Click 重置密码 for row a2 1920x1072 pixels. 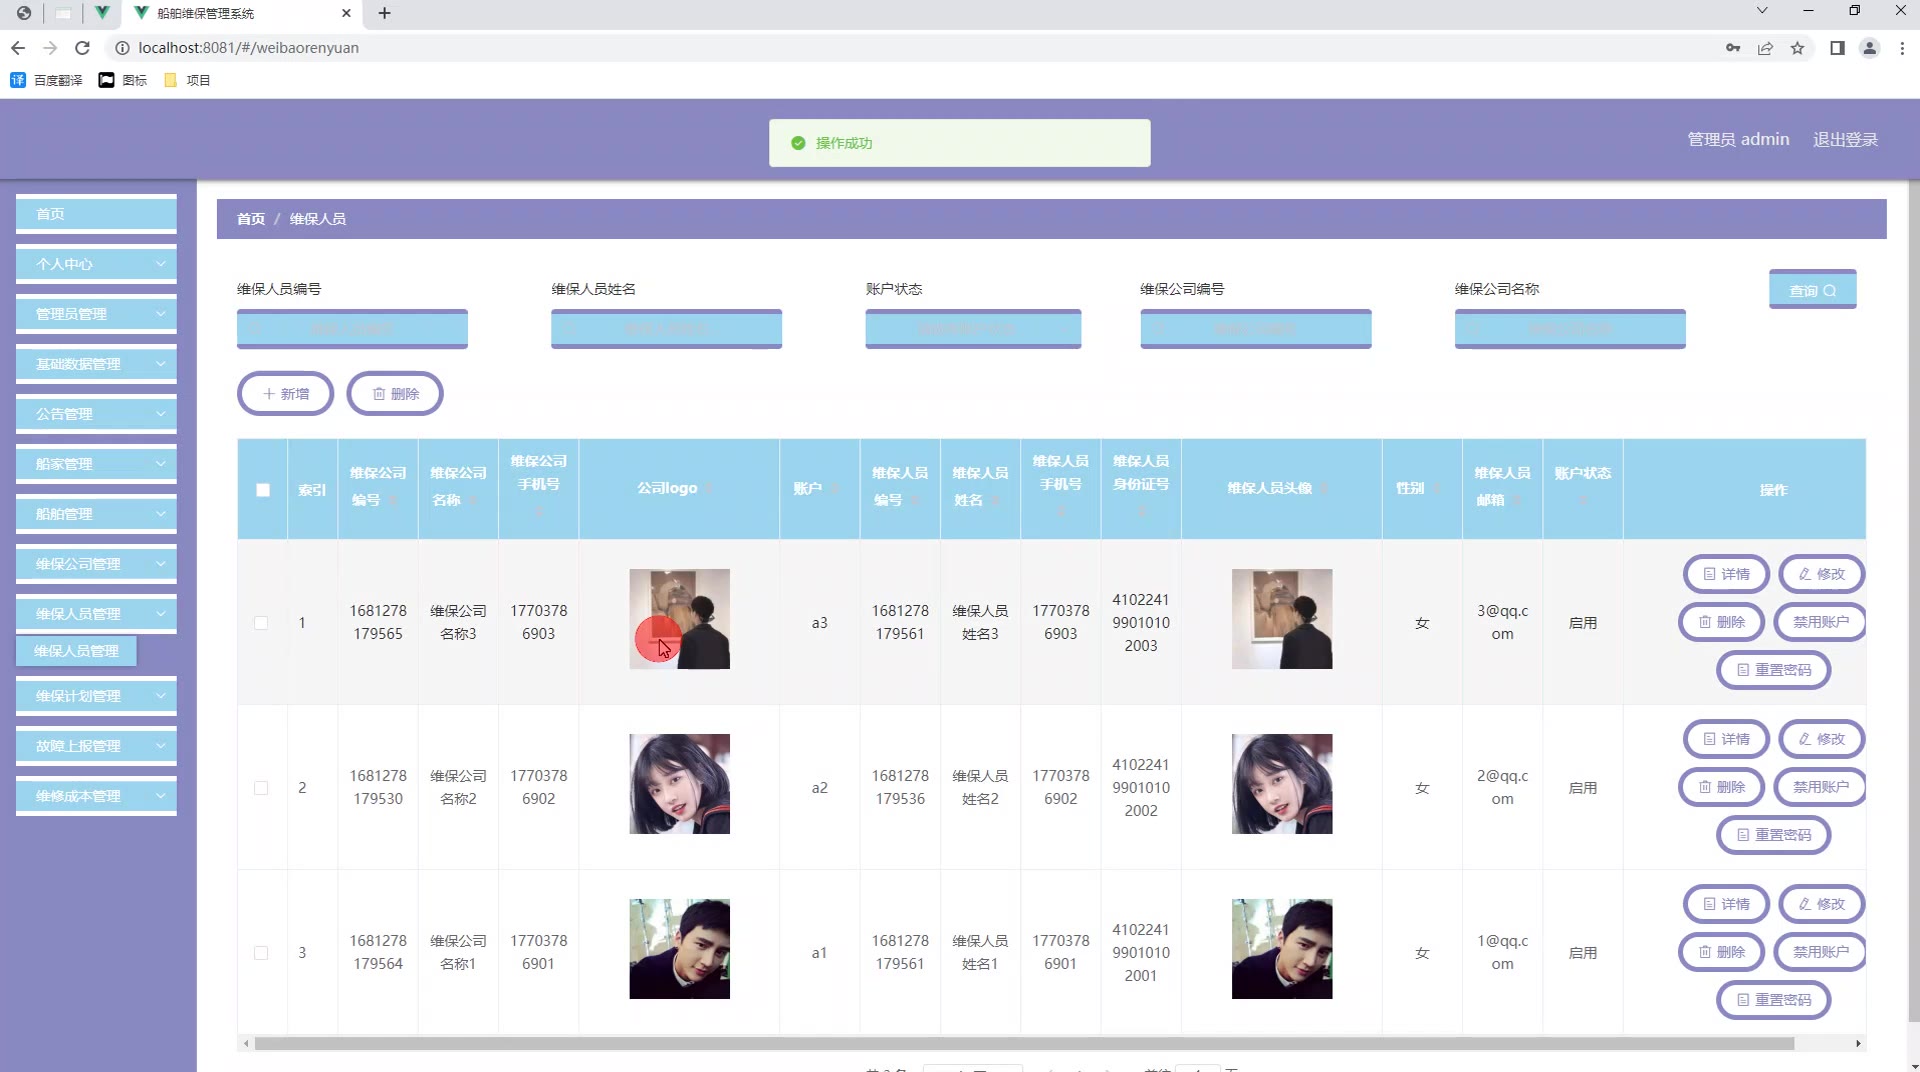tap(1773, 835)
